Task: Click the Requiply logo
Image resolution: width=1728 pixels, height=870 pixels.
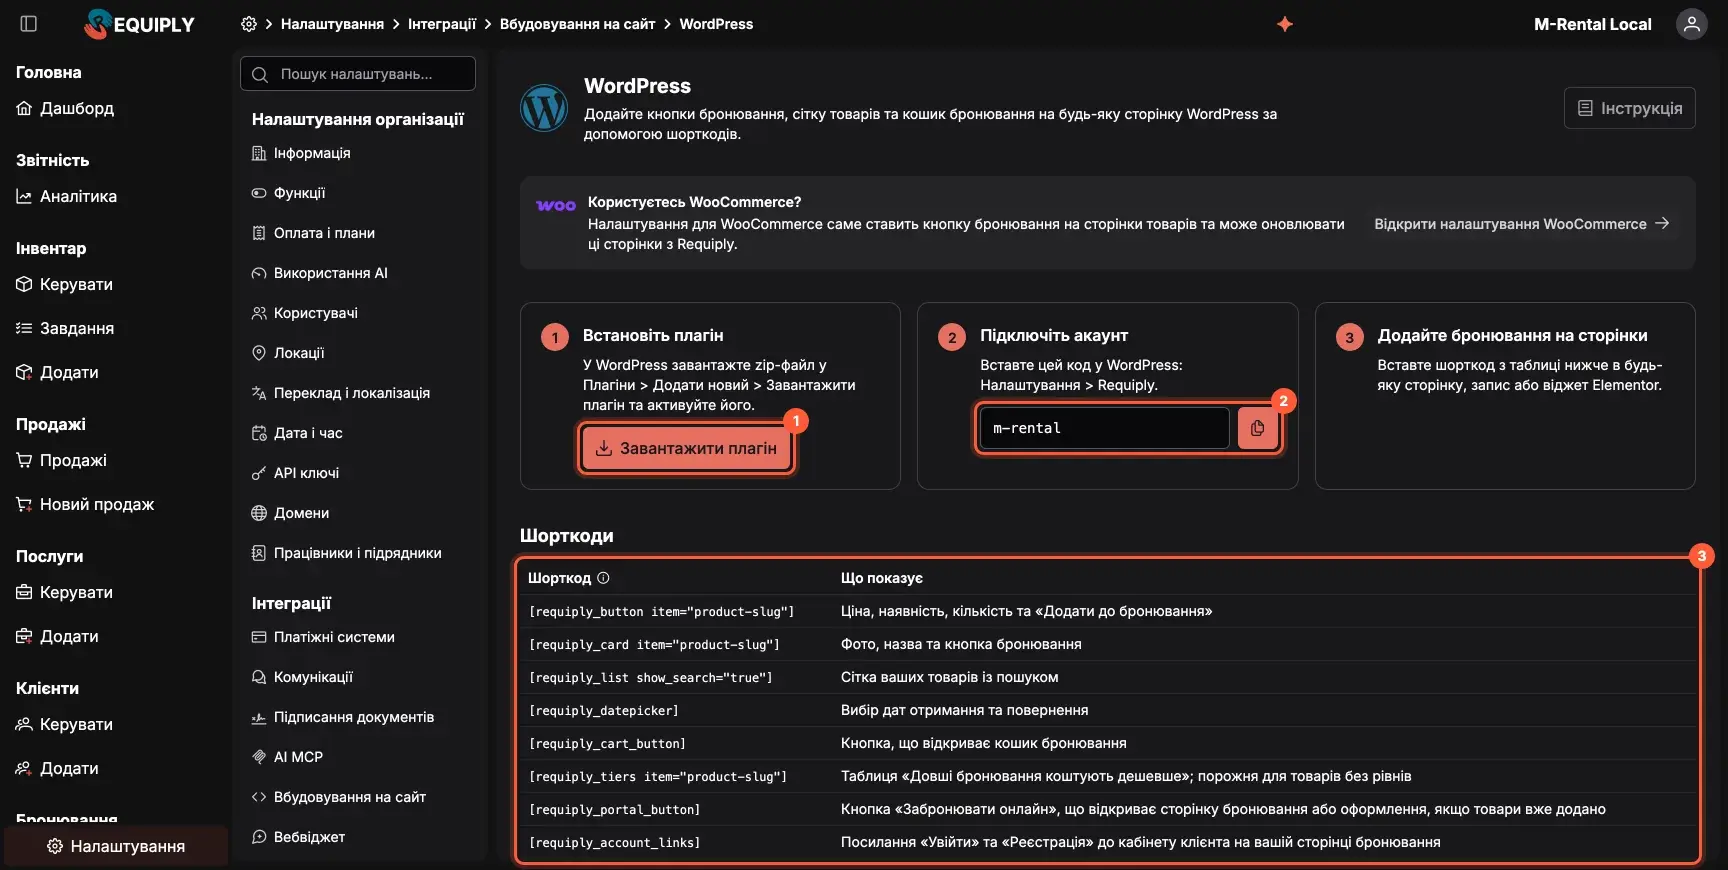Action: 140,24
